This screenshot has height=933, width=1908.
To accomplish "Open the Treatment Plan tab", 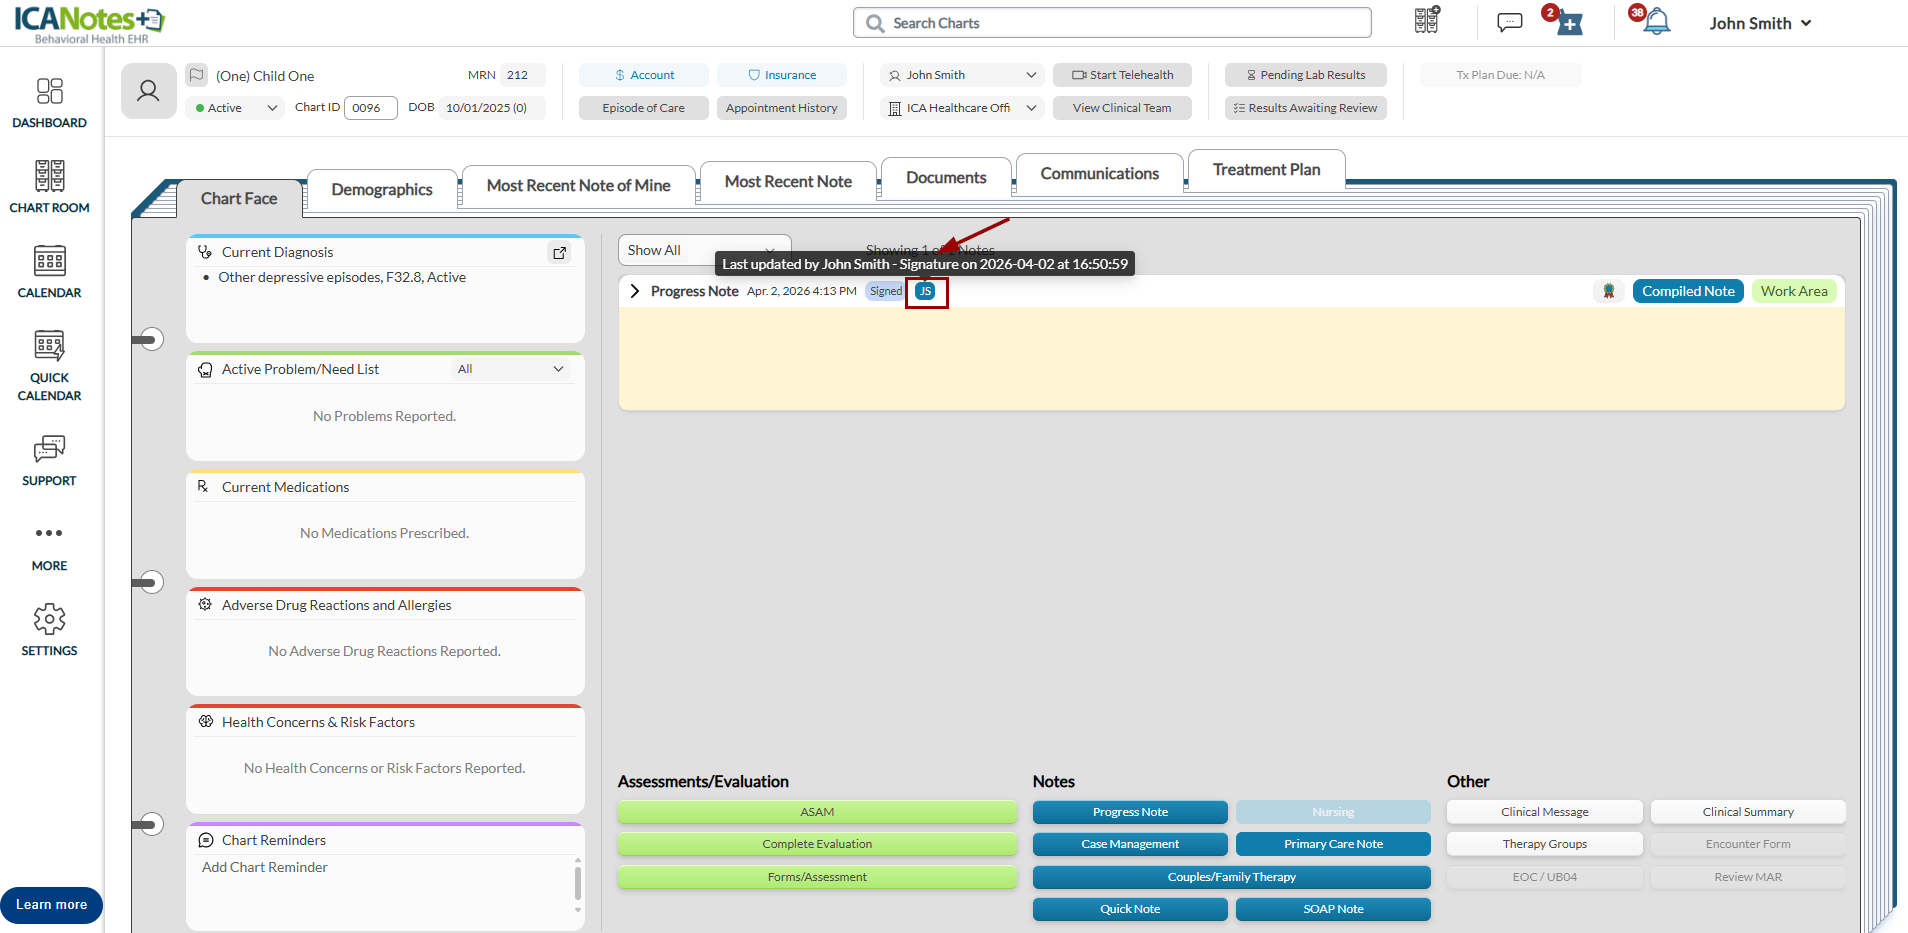I will tap(1266, 170).
